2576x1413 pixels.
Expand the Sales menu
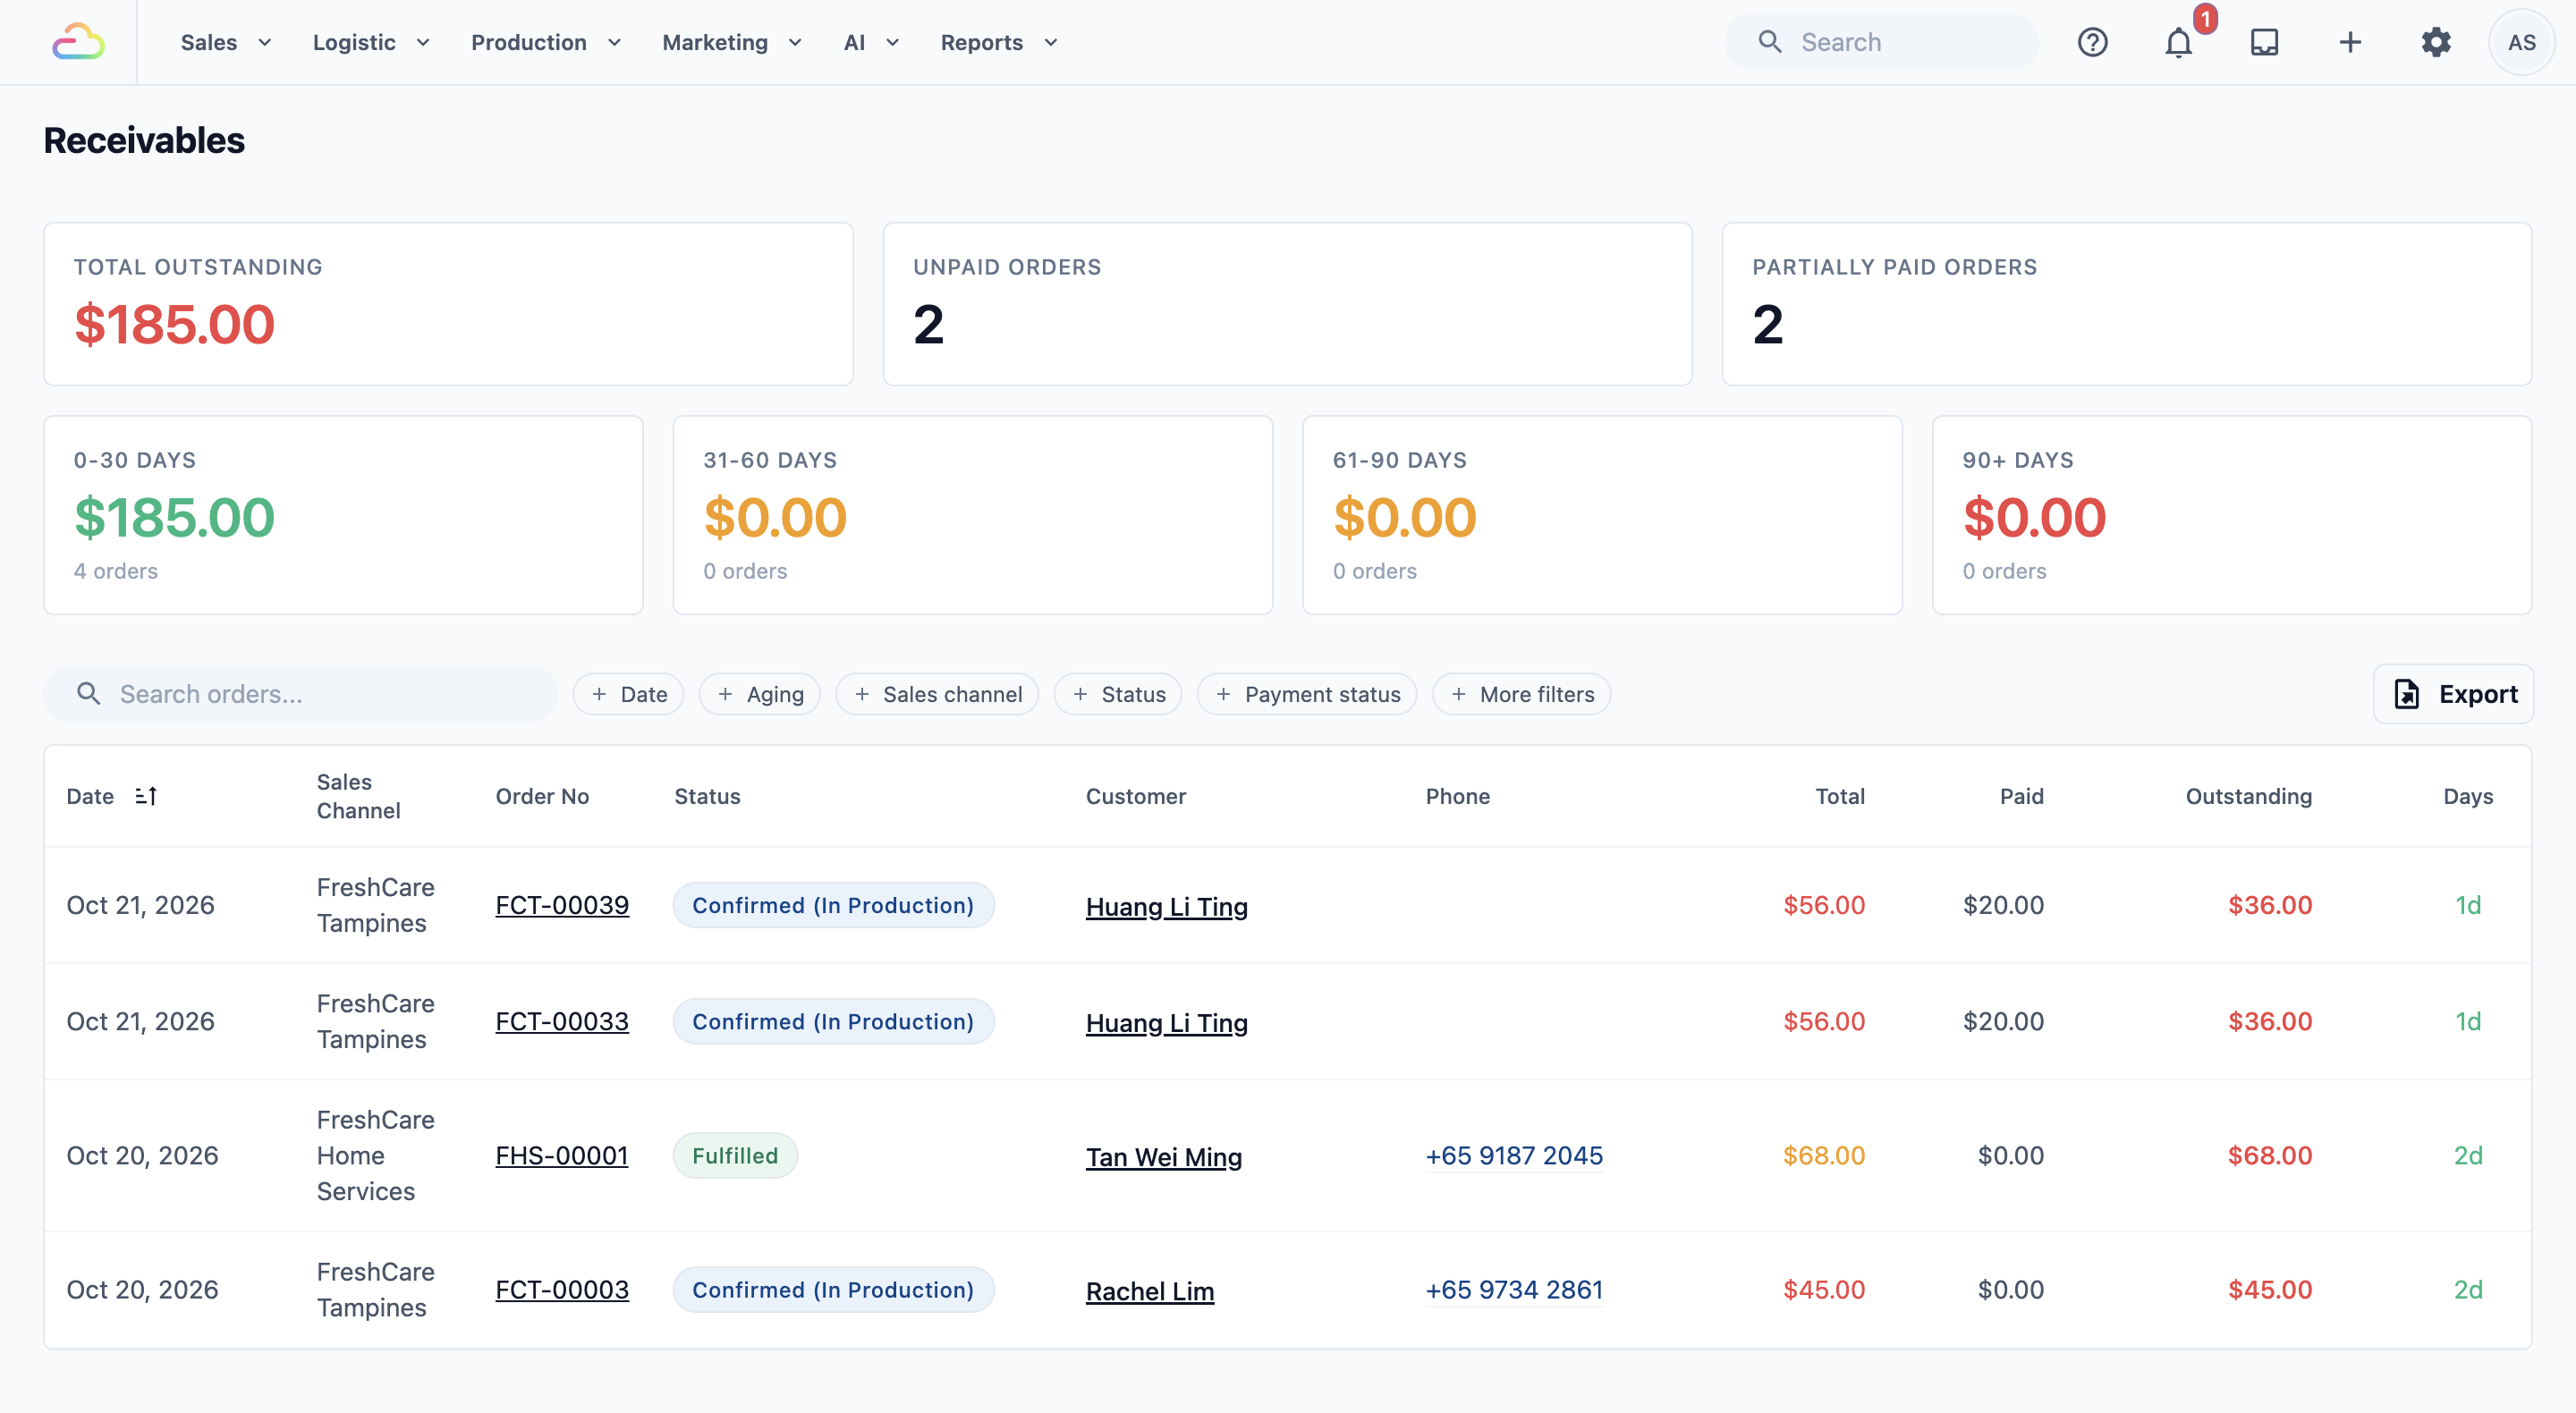[x=226, y=42]
